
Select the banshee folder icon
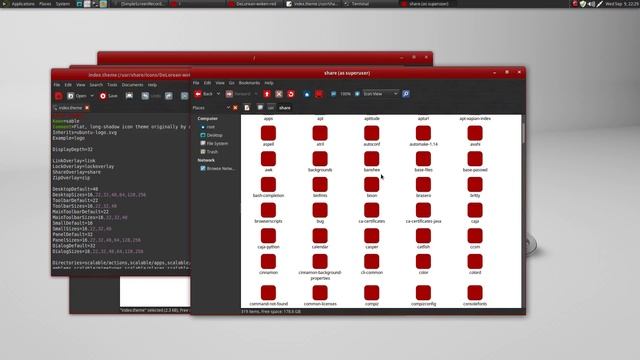pos(371,159)
